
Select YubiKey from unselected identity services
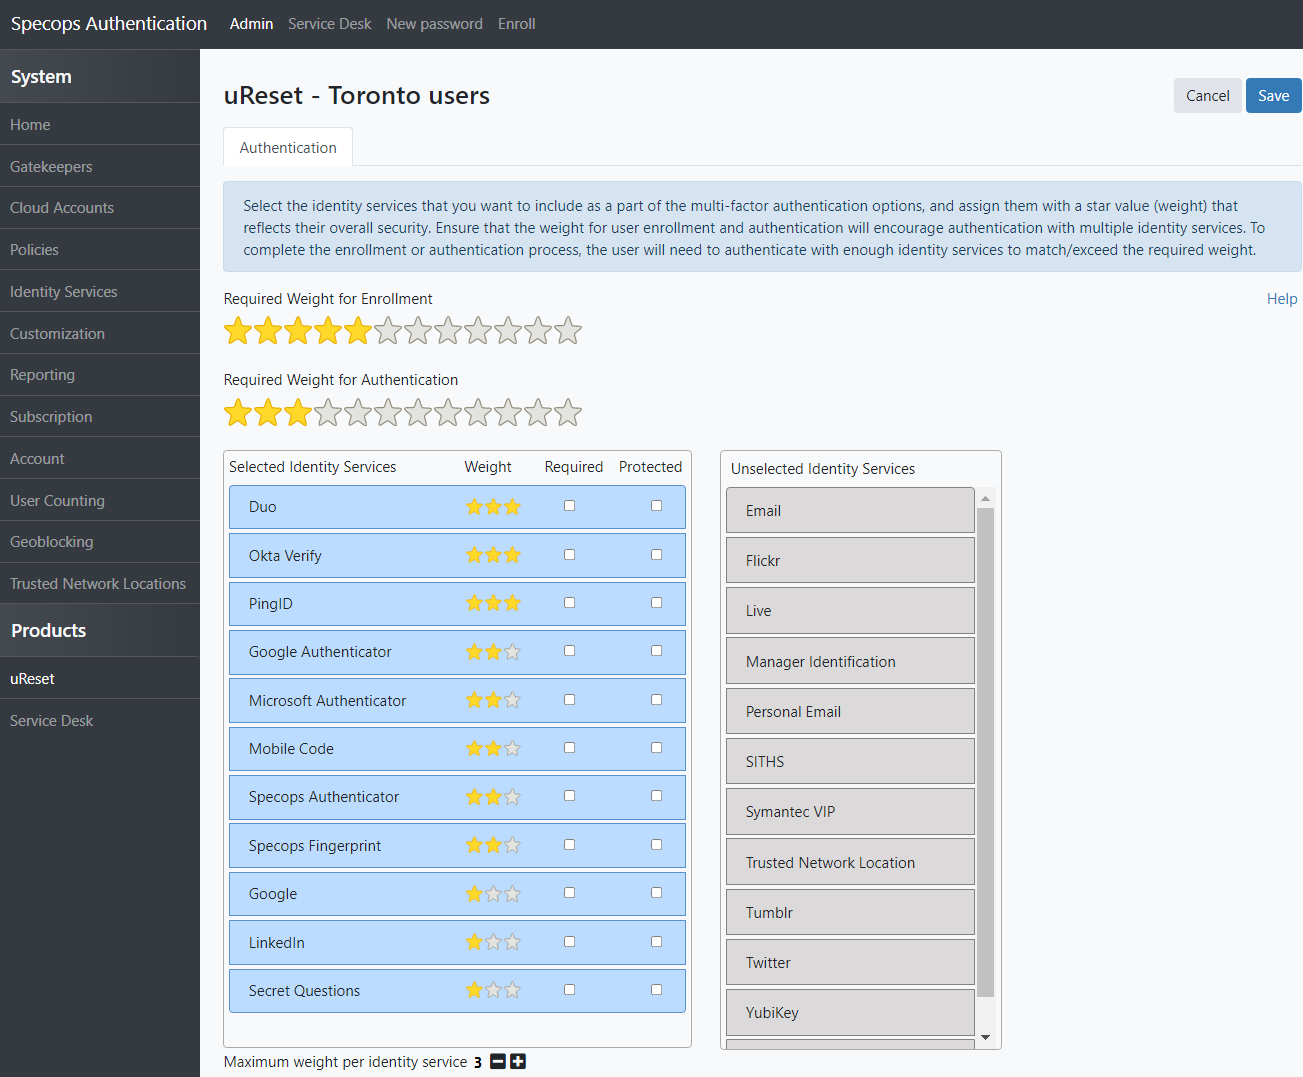coord(849,1013)
